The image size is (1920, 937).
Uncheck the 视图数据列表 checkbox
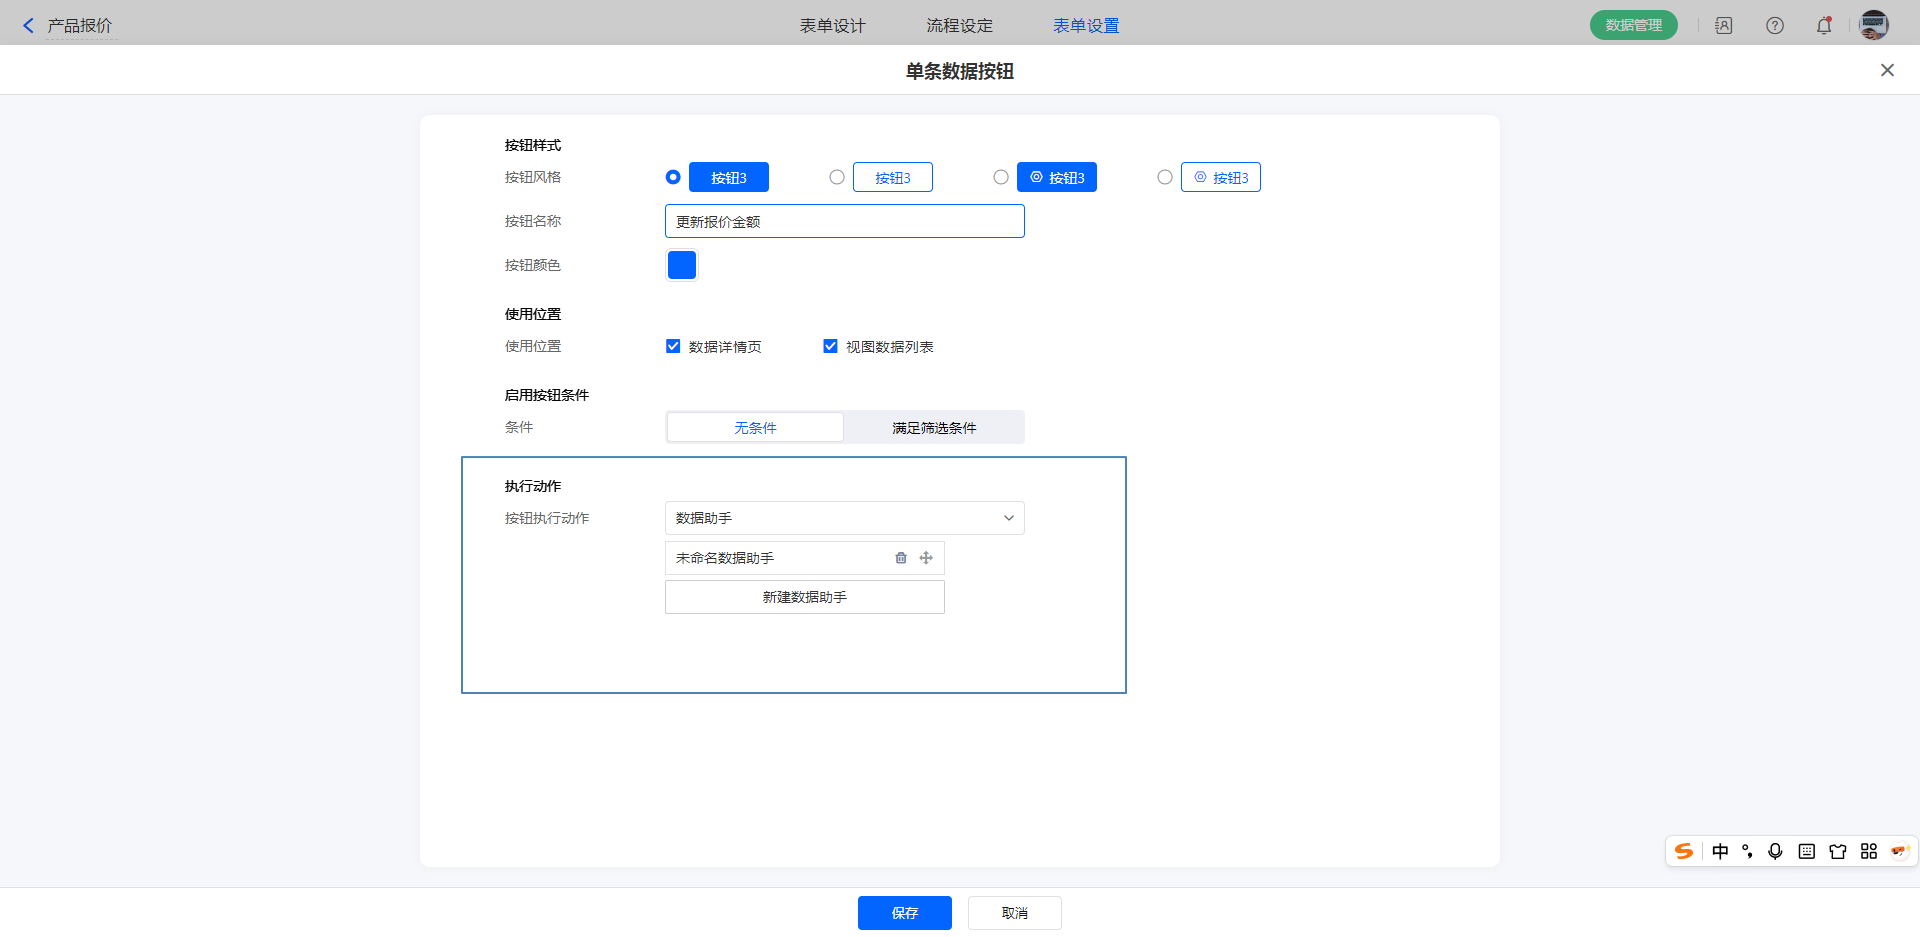coord(830,346)
